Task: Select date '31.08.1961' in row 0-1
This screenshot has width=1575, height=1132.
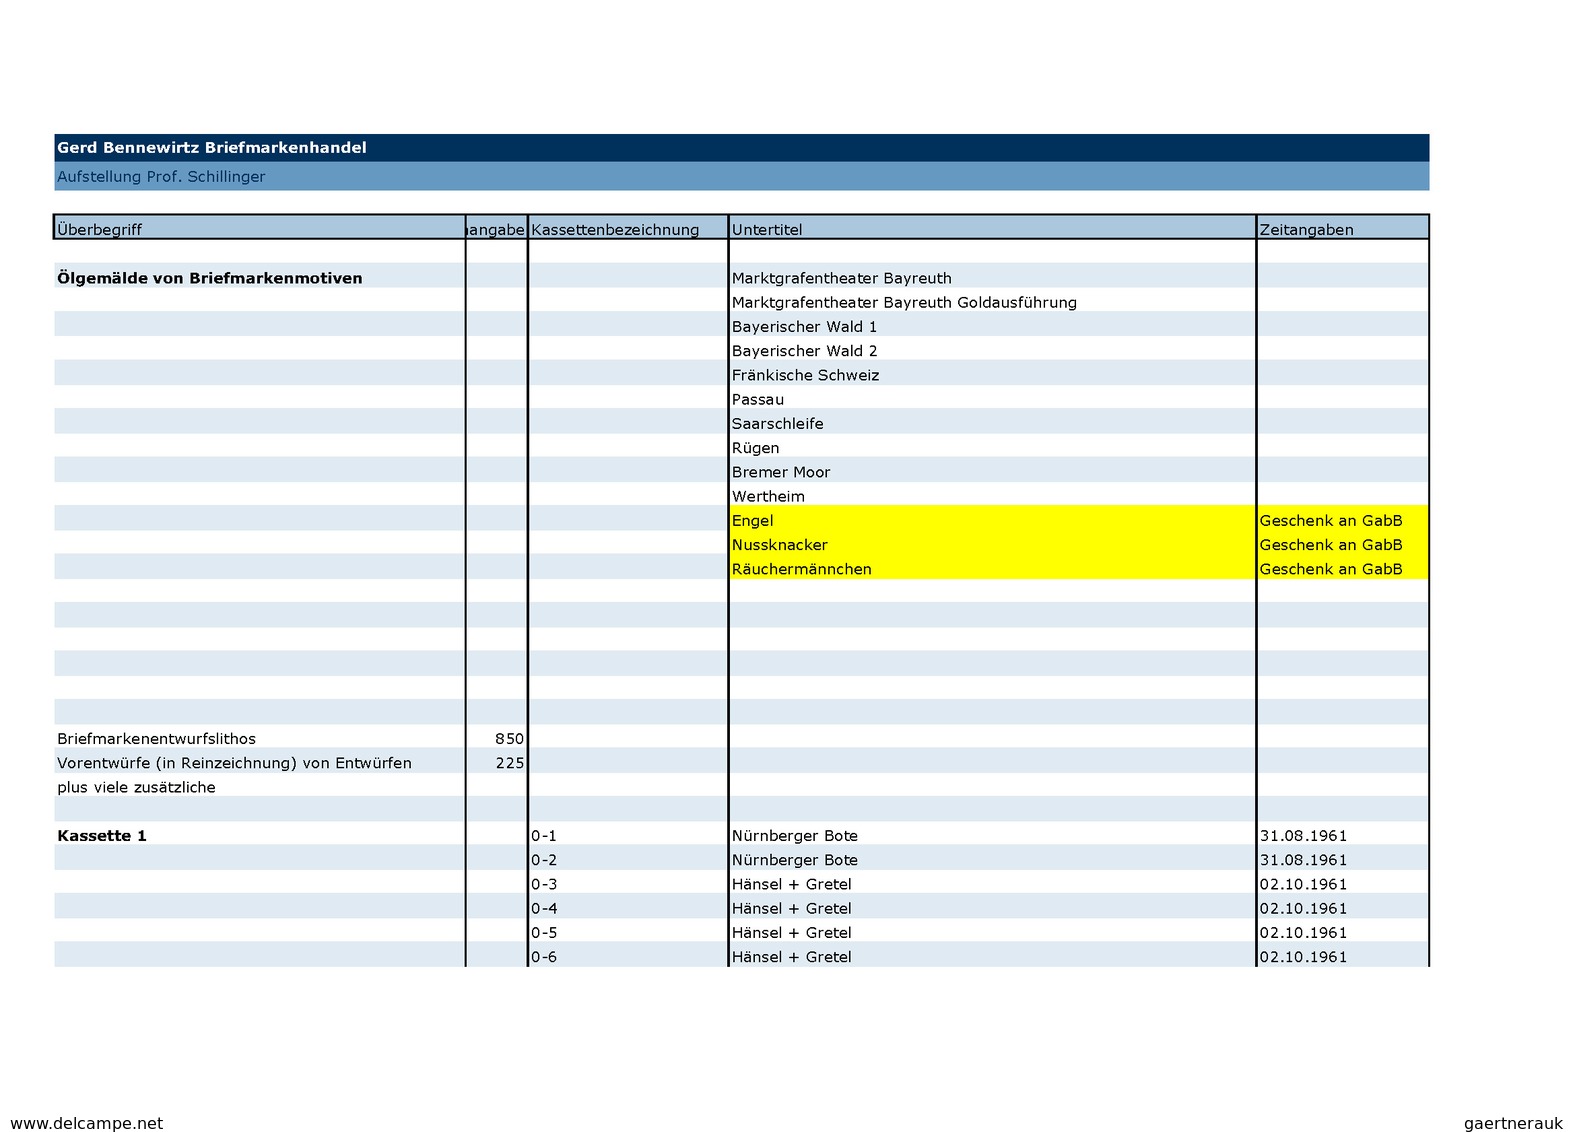Action: (x=1304, y=836)
